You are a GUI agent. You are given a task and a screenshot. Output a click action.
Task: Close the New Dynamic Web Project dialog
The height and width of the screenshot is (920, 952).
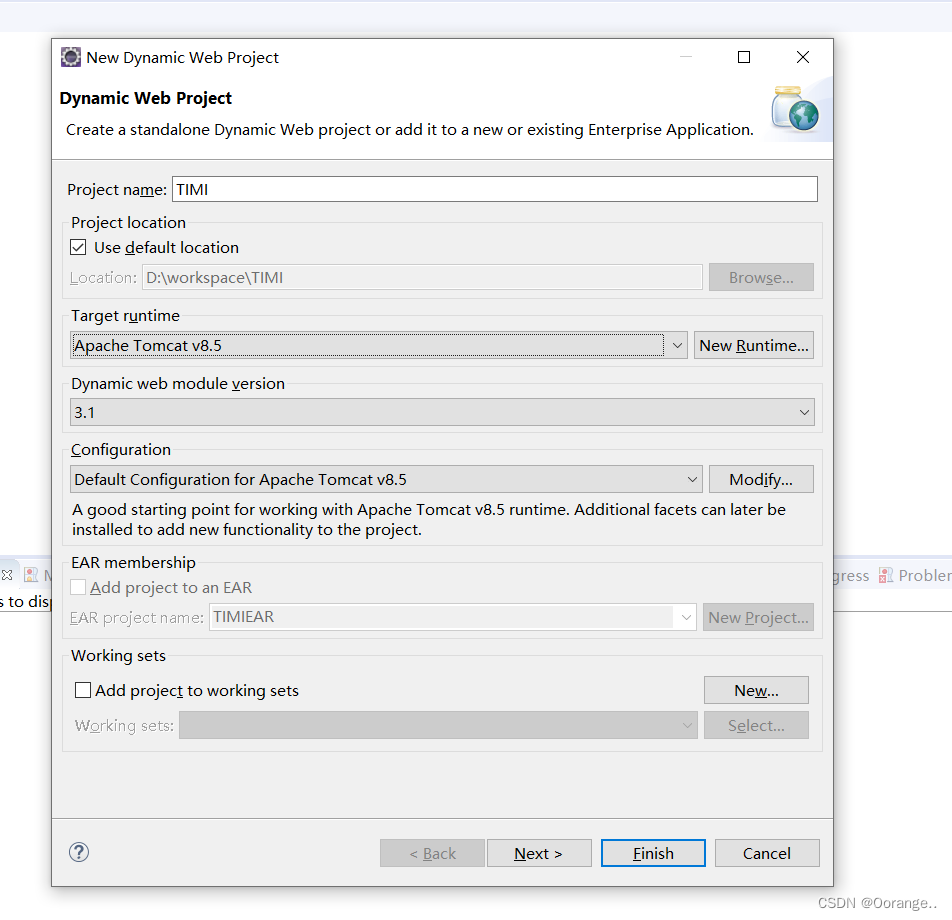pos(803,57)
